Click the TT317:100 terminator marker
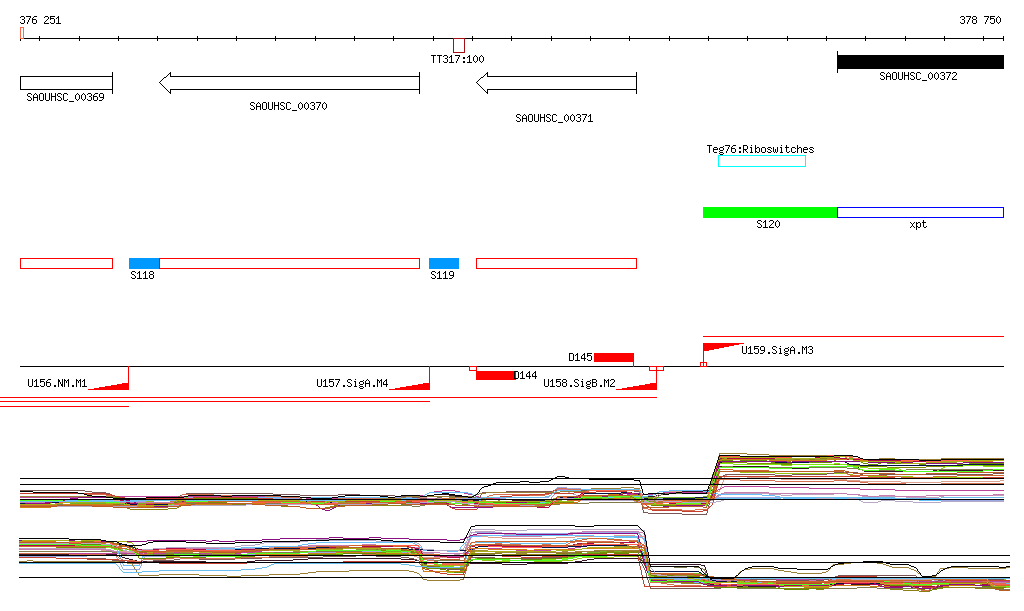 click(459, 46)
